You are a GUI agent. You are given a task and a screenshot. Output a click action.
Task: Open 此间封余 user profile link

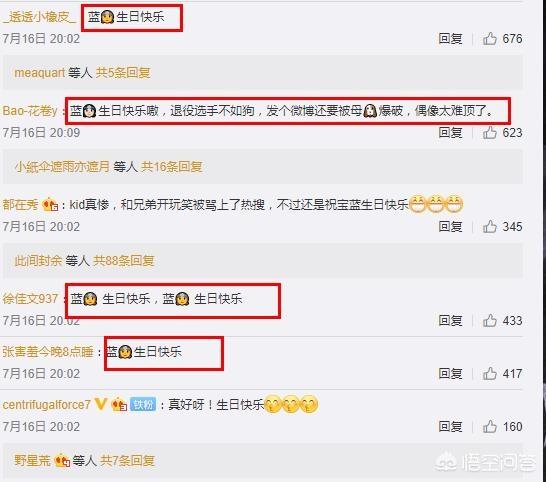click(38, 261)
